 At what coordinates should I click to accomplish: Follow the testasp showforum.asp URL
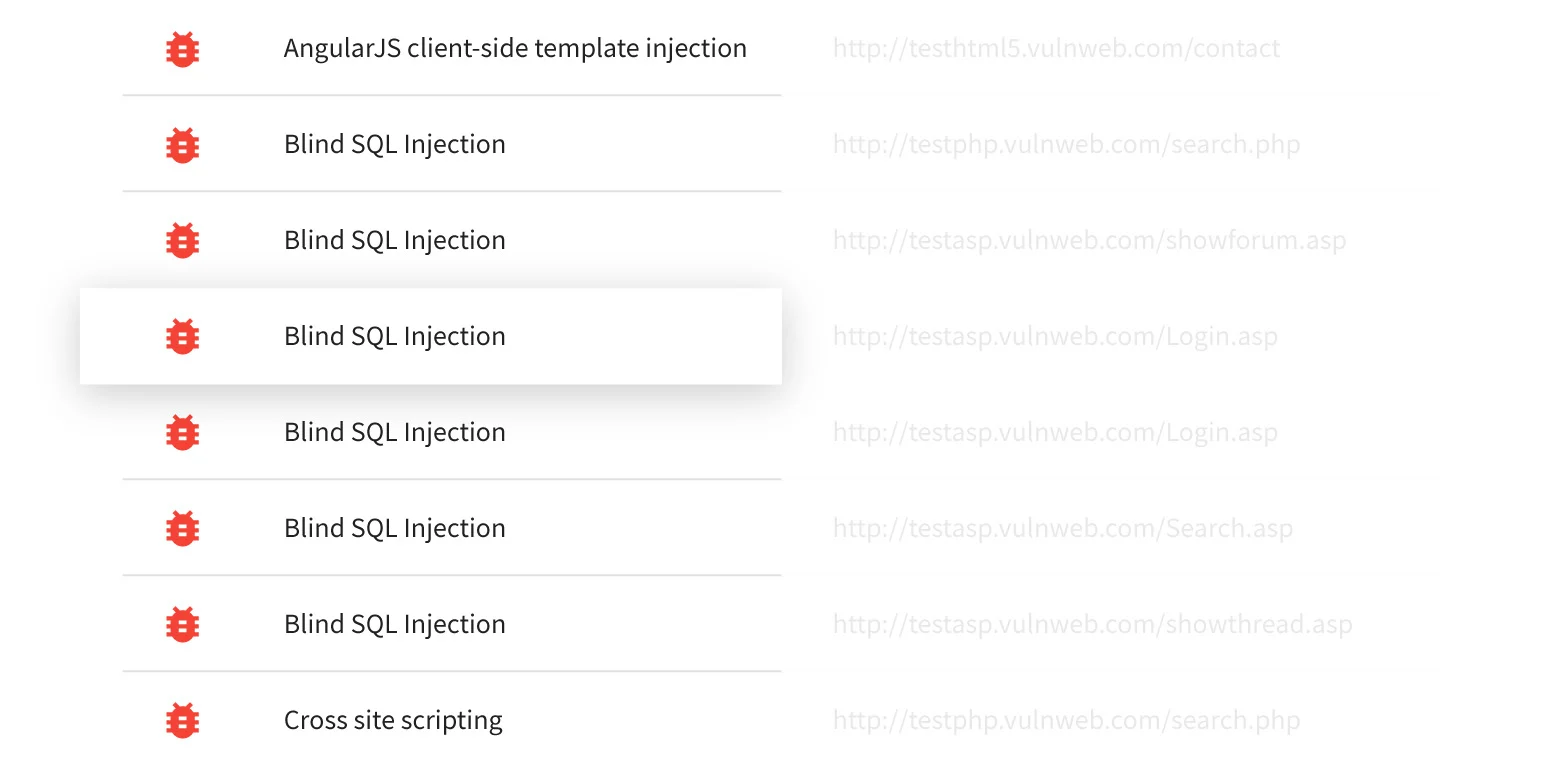[1089, 241]
